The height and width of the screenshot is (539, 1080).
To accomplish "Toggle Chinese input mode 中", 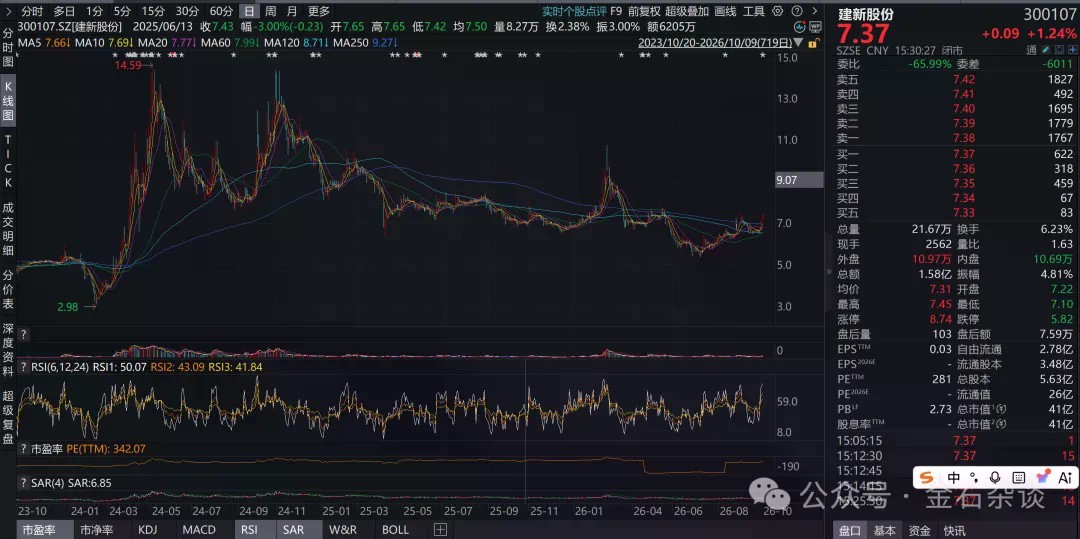I will click(954, 477).
